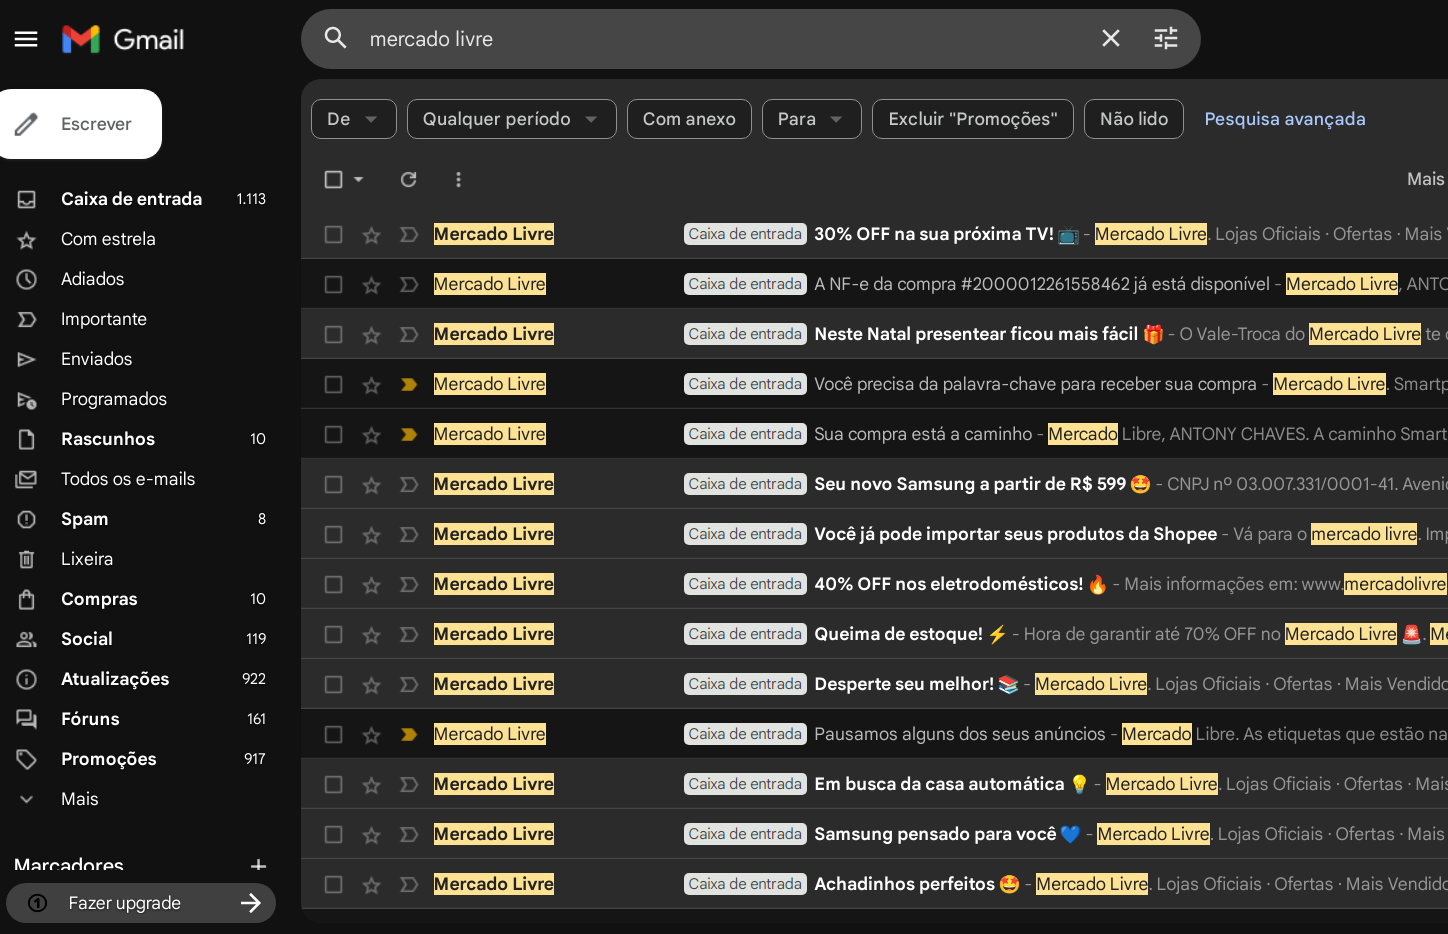The height and width of the screenshot is (934, 1448).
Task: Star the '30% OFF na sua próxima TV' email
Action: tap(371, 235)
